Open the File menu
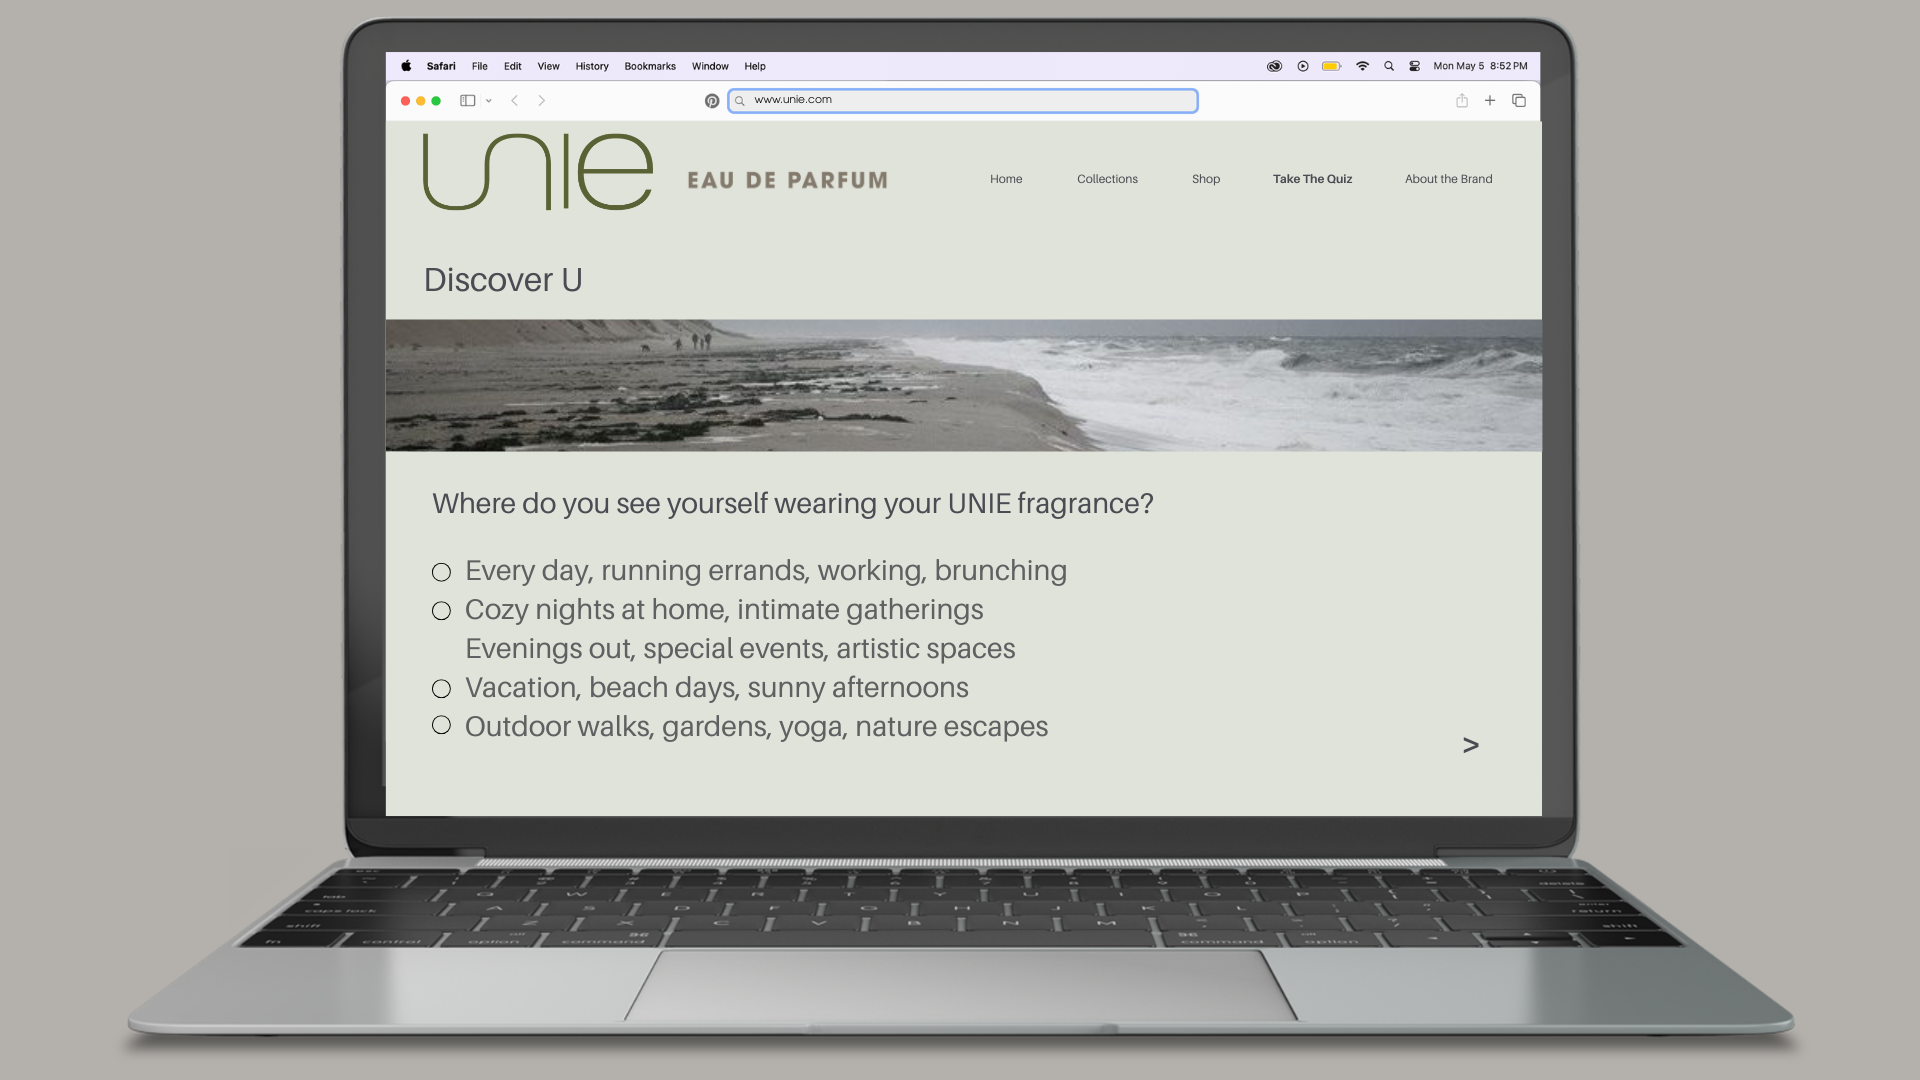This screenshot has height=1080, width=1920. tap(480, 66)
